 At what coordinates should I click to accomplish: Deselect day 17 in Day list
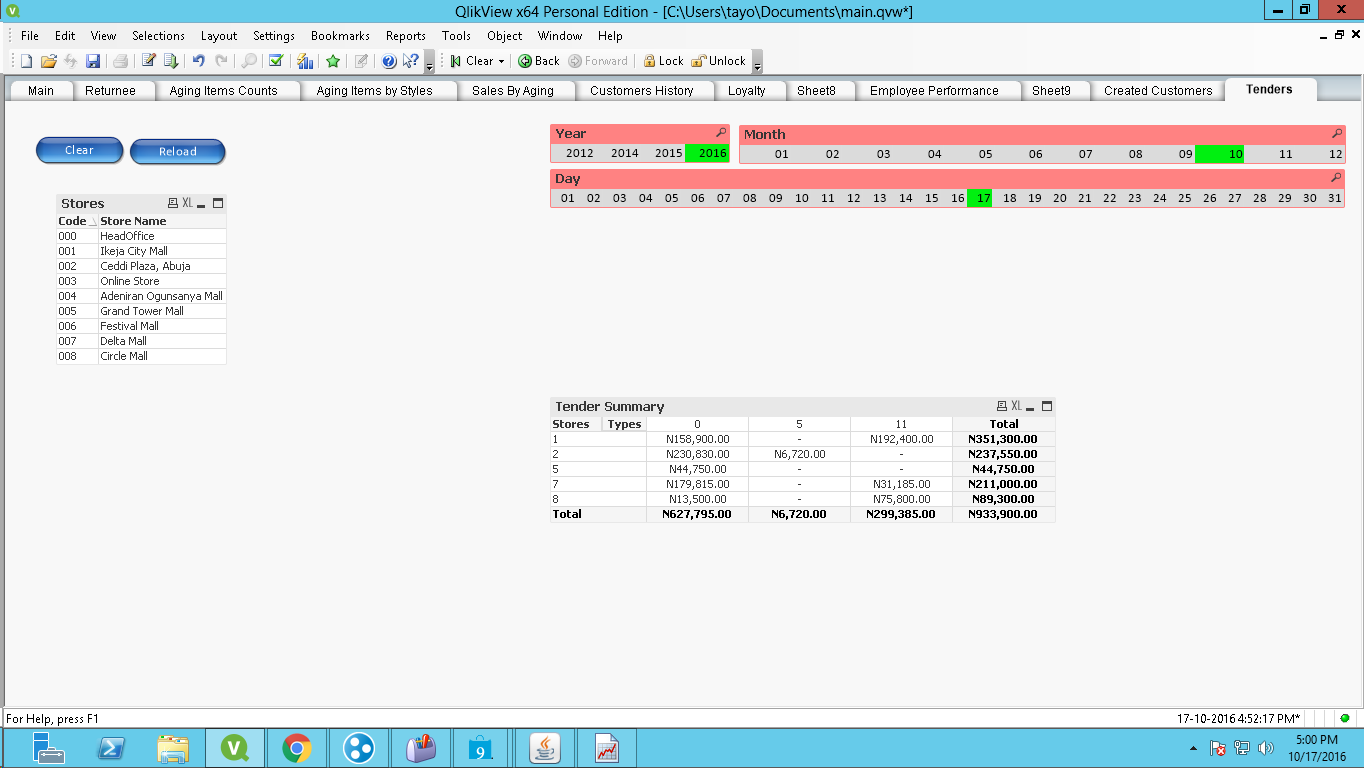pos(980,199)
